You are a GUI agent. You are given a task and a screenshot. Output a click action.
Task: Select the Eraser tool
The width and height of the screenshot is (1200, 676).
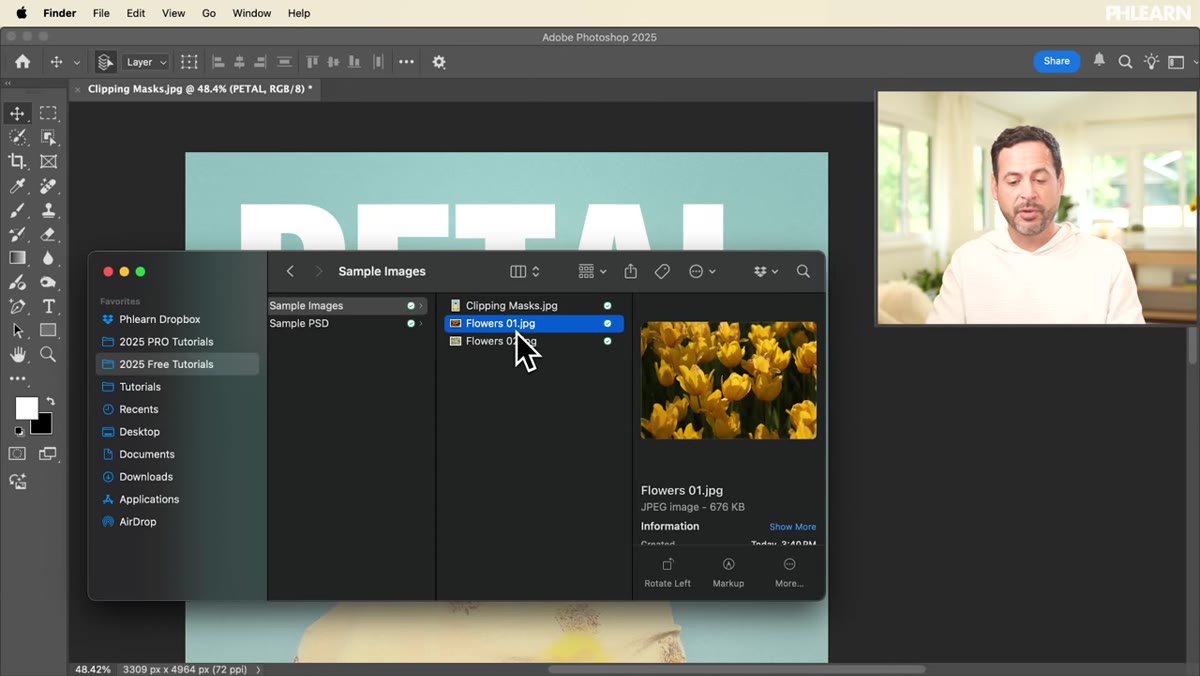coord(48,234)
